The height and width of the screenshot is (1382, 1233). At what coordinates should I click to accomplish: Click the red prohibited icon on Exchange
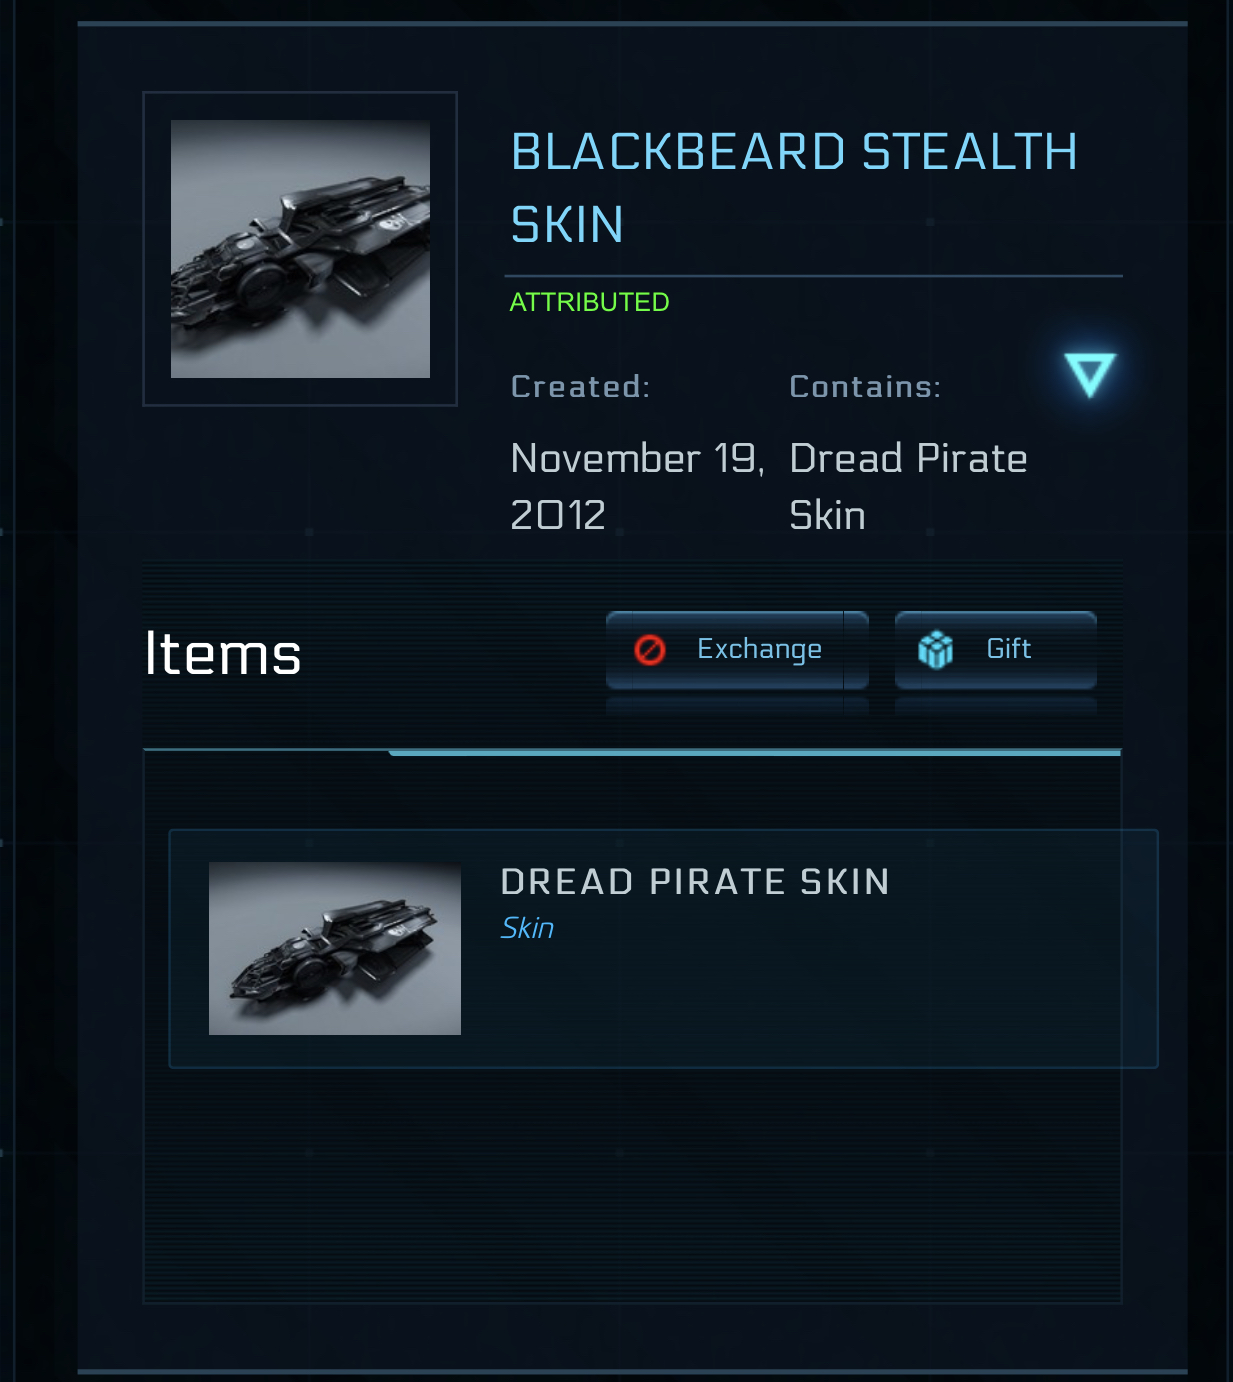[650, 650]
